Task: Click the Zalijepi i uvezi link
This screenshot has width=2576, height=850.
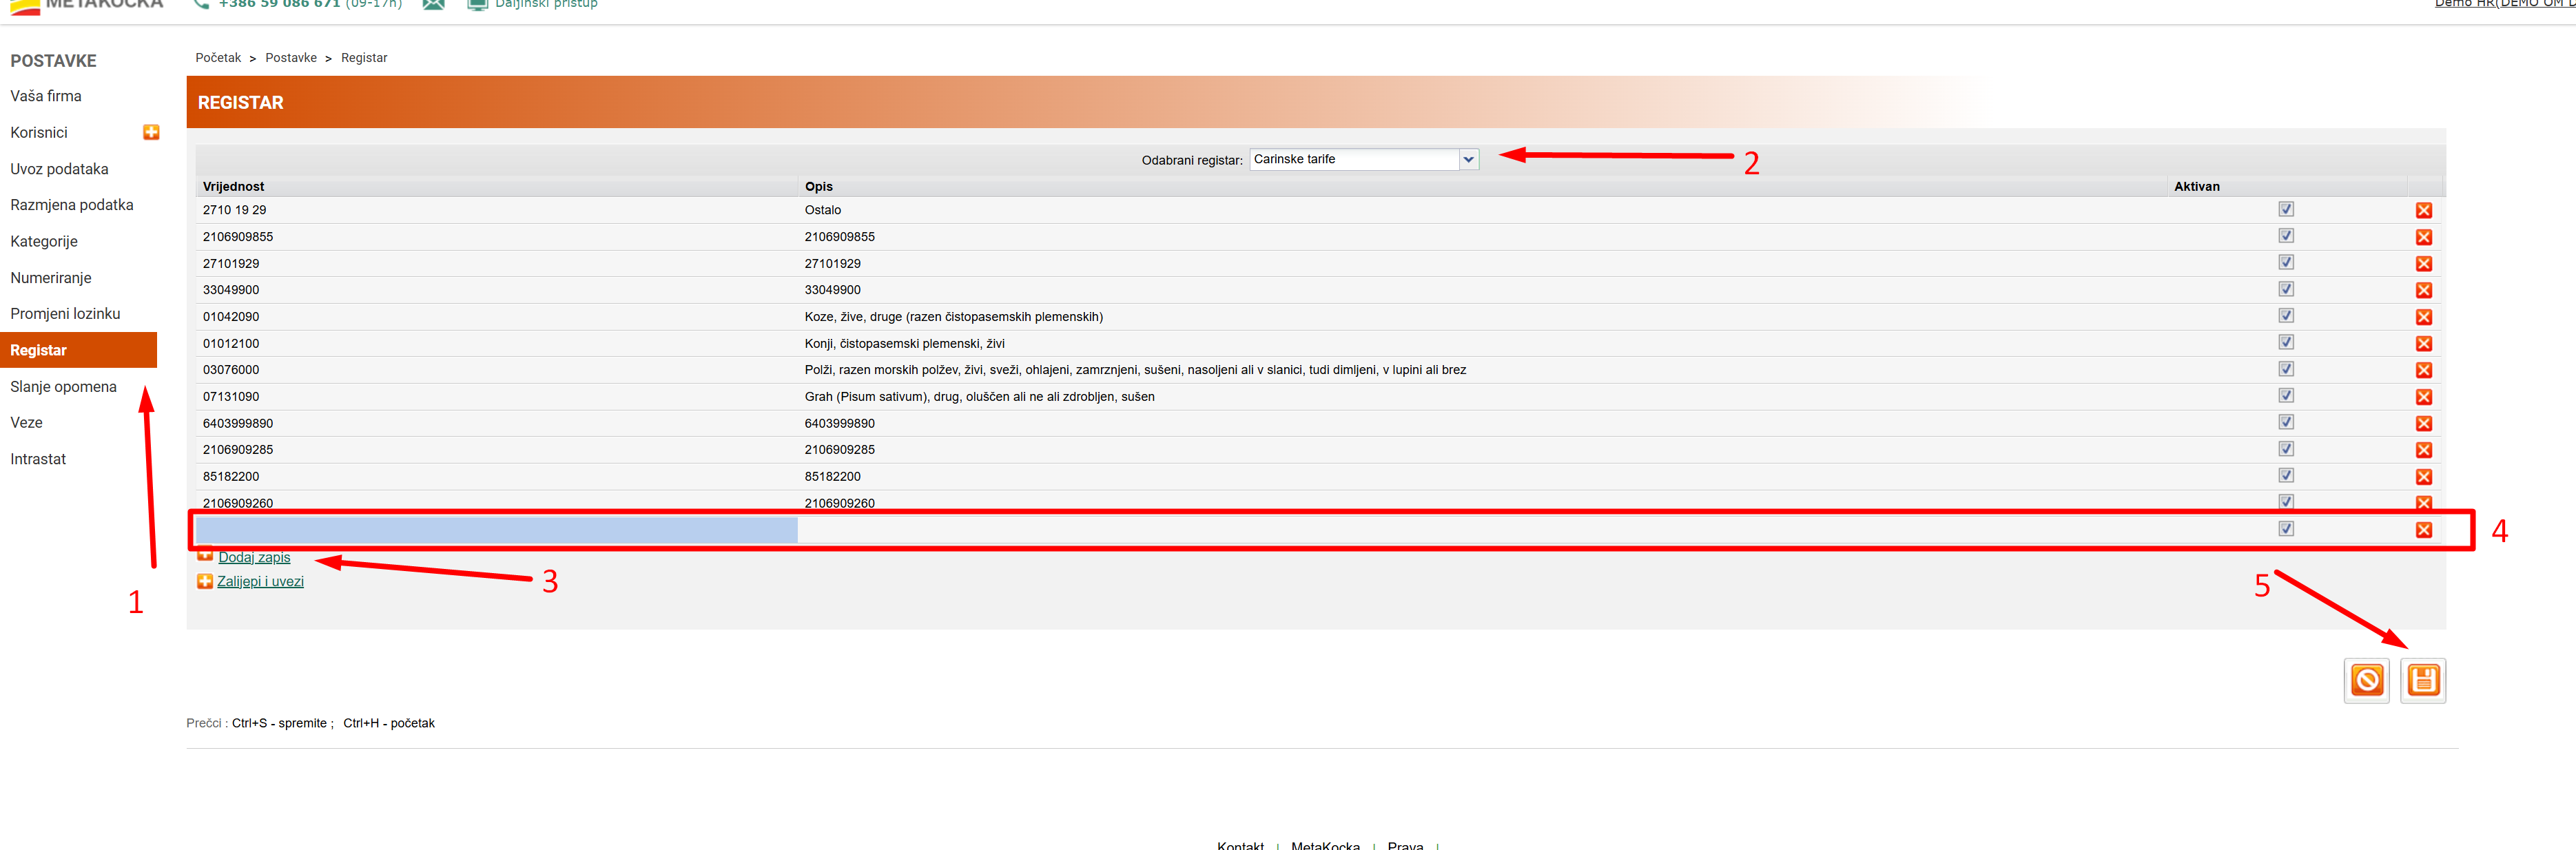Action: click(260, 581)
